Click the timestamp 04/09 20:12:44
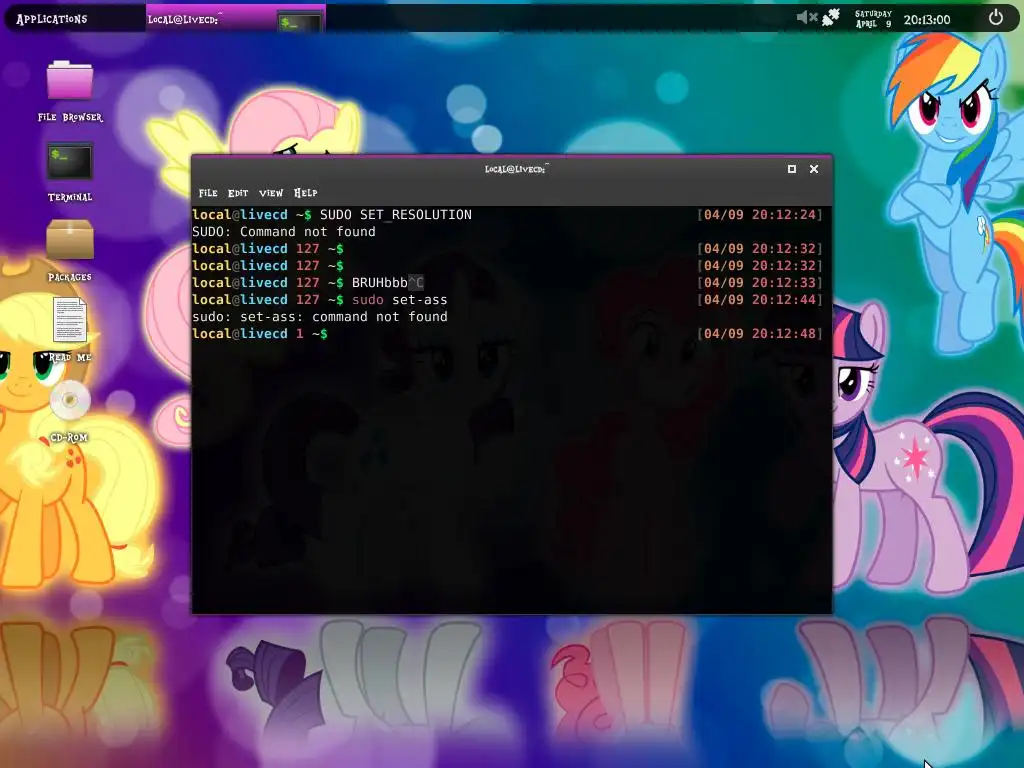 pos(760,300)
